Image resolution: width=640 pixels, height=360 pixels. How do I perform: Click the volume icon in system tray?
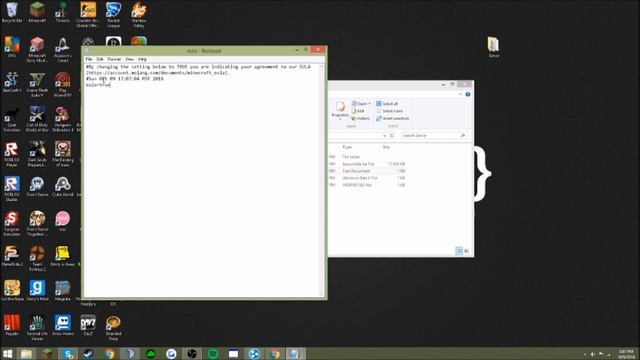(593, 354)
